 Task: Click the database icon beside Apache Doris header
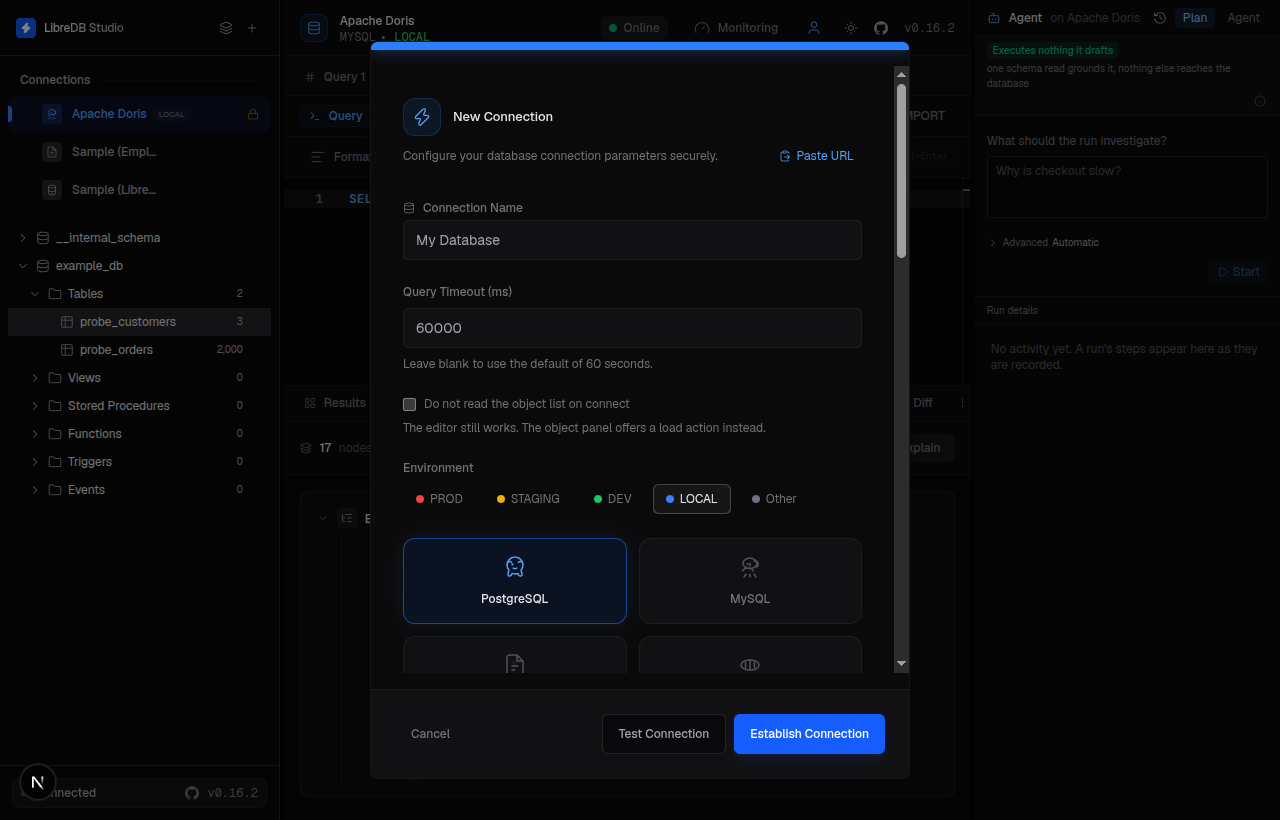coord(314,28)
